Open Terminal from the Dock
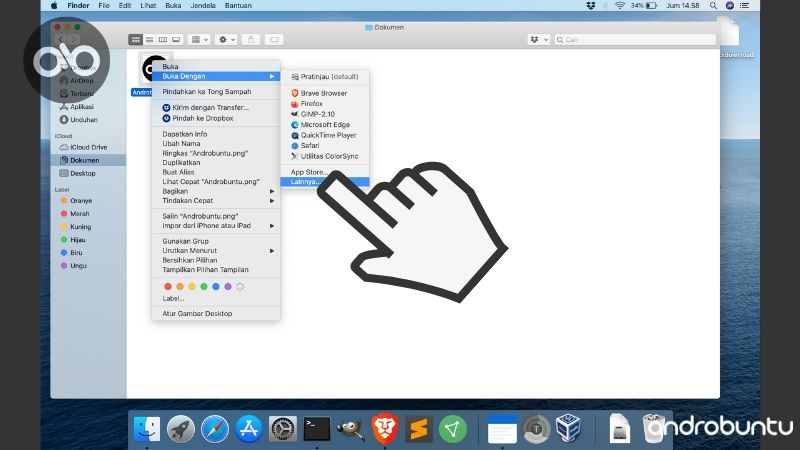 click(x=316, y=429)
